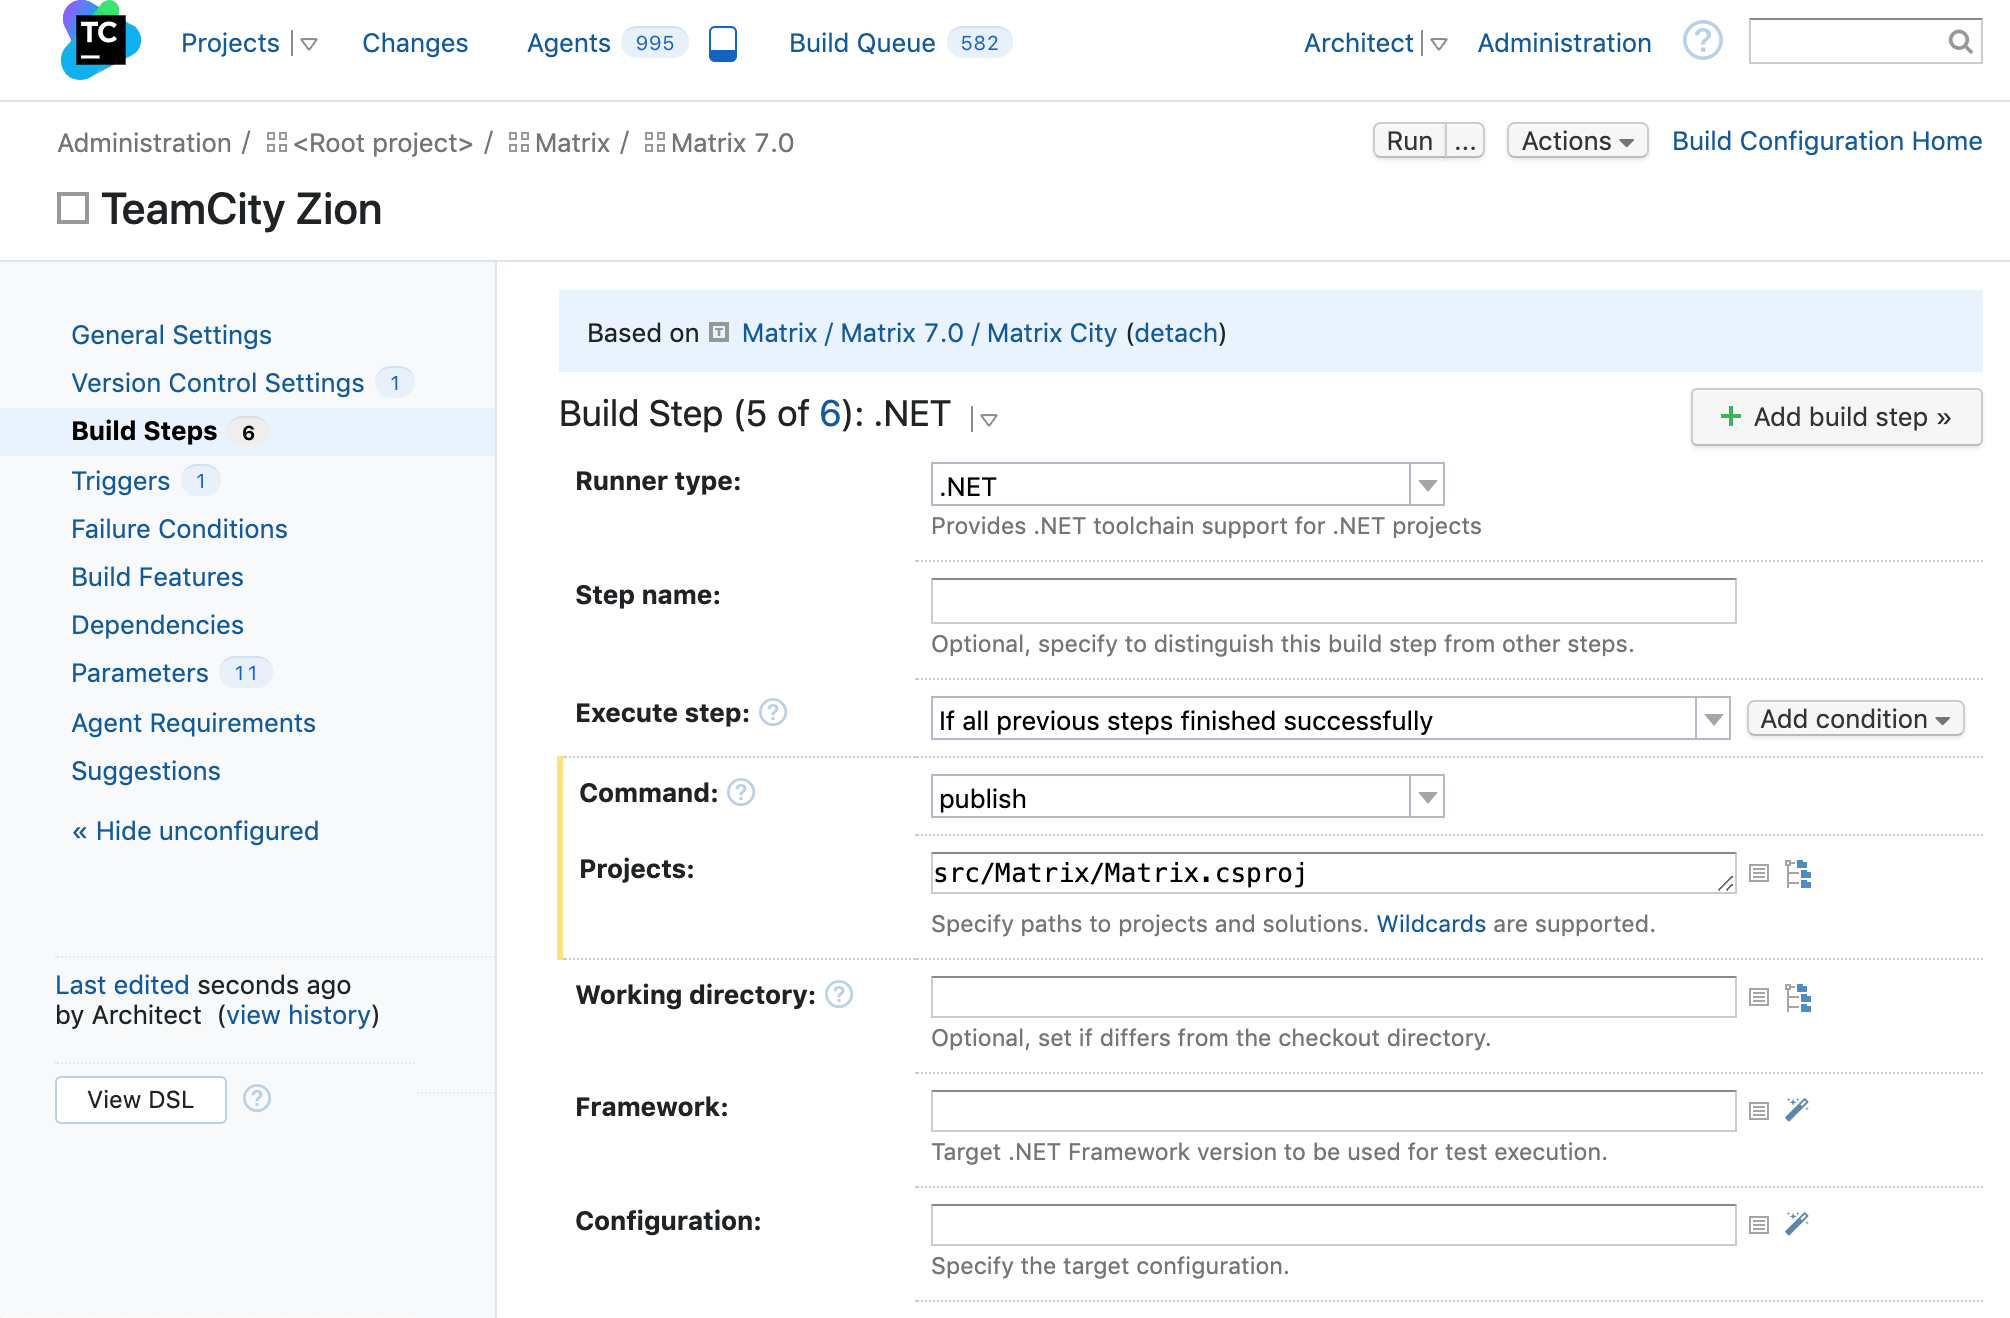
Task: Click the Build Configuration Home link
Action: tap(1826, 141)
